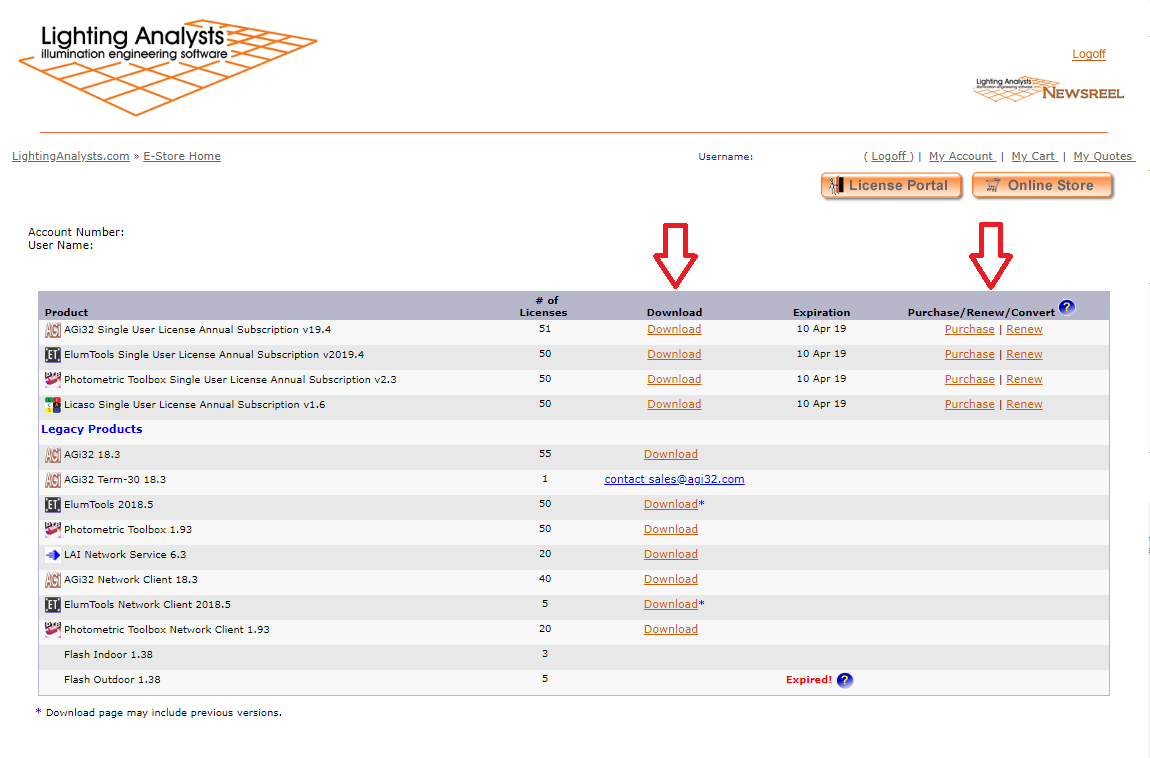Go to LightingAnalysts.com breadcrumb link

pyautogui.click(x=70, y=156)
